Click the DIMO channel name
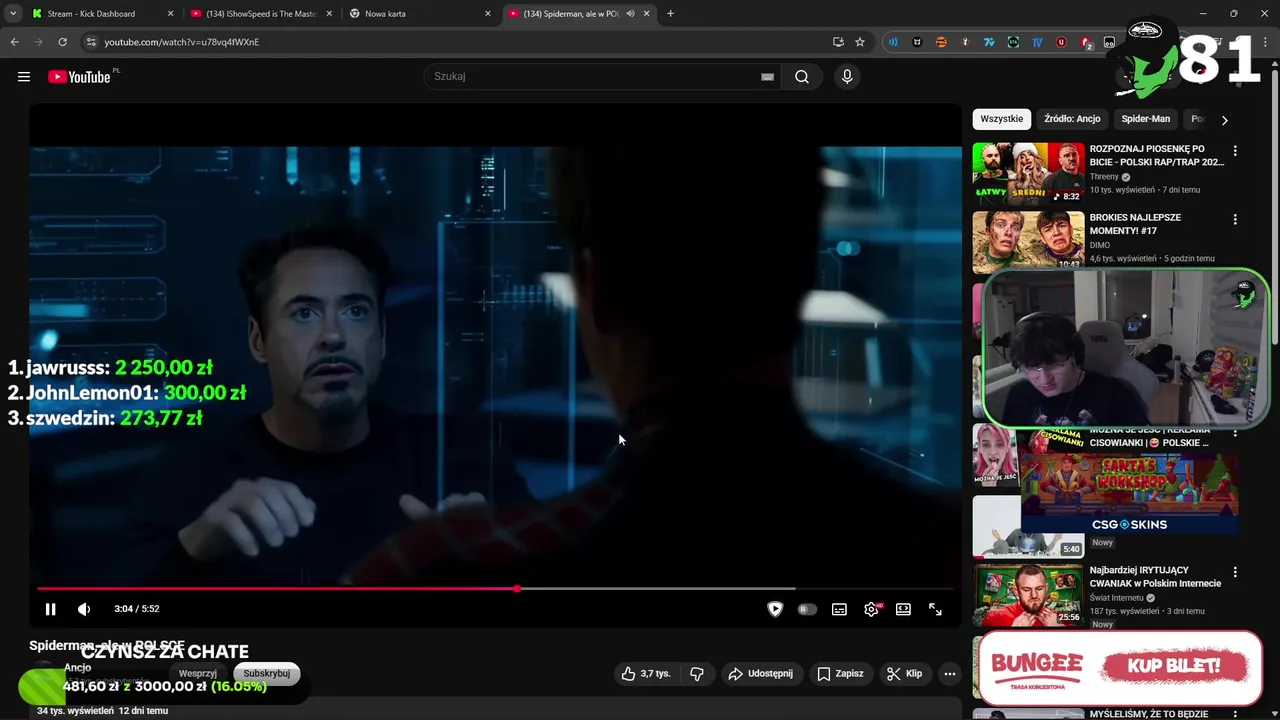 (1100, 245)
